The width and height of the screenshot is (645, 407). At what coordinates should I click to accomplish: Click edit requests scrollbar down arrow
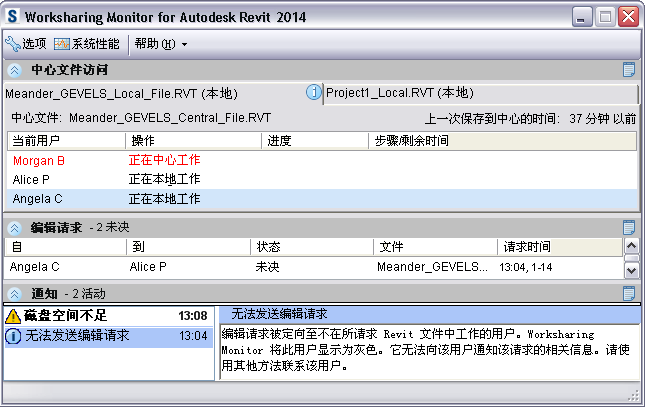[631, 271]
